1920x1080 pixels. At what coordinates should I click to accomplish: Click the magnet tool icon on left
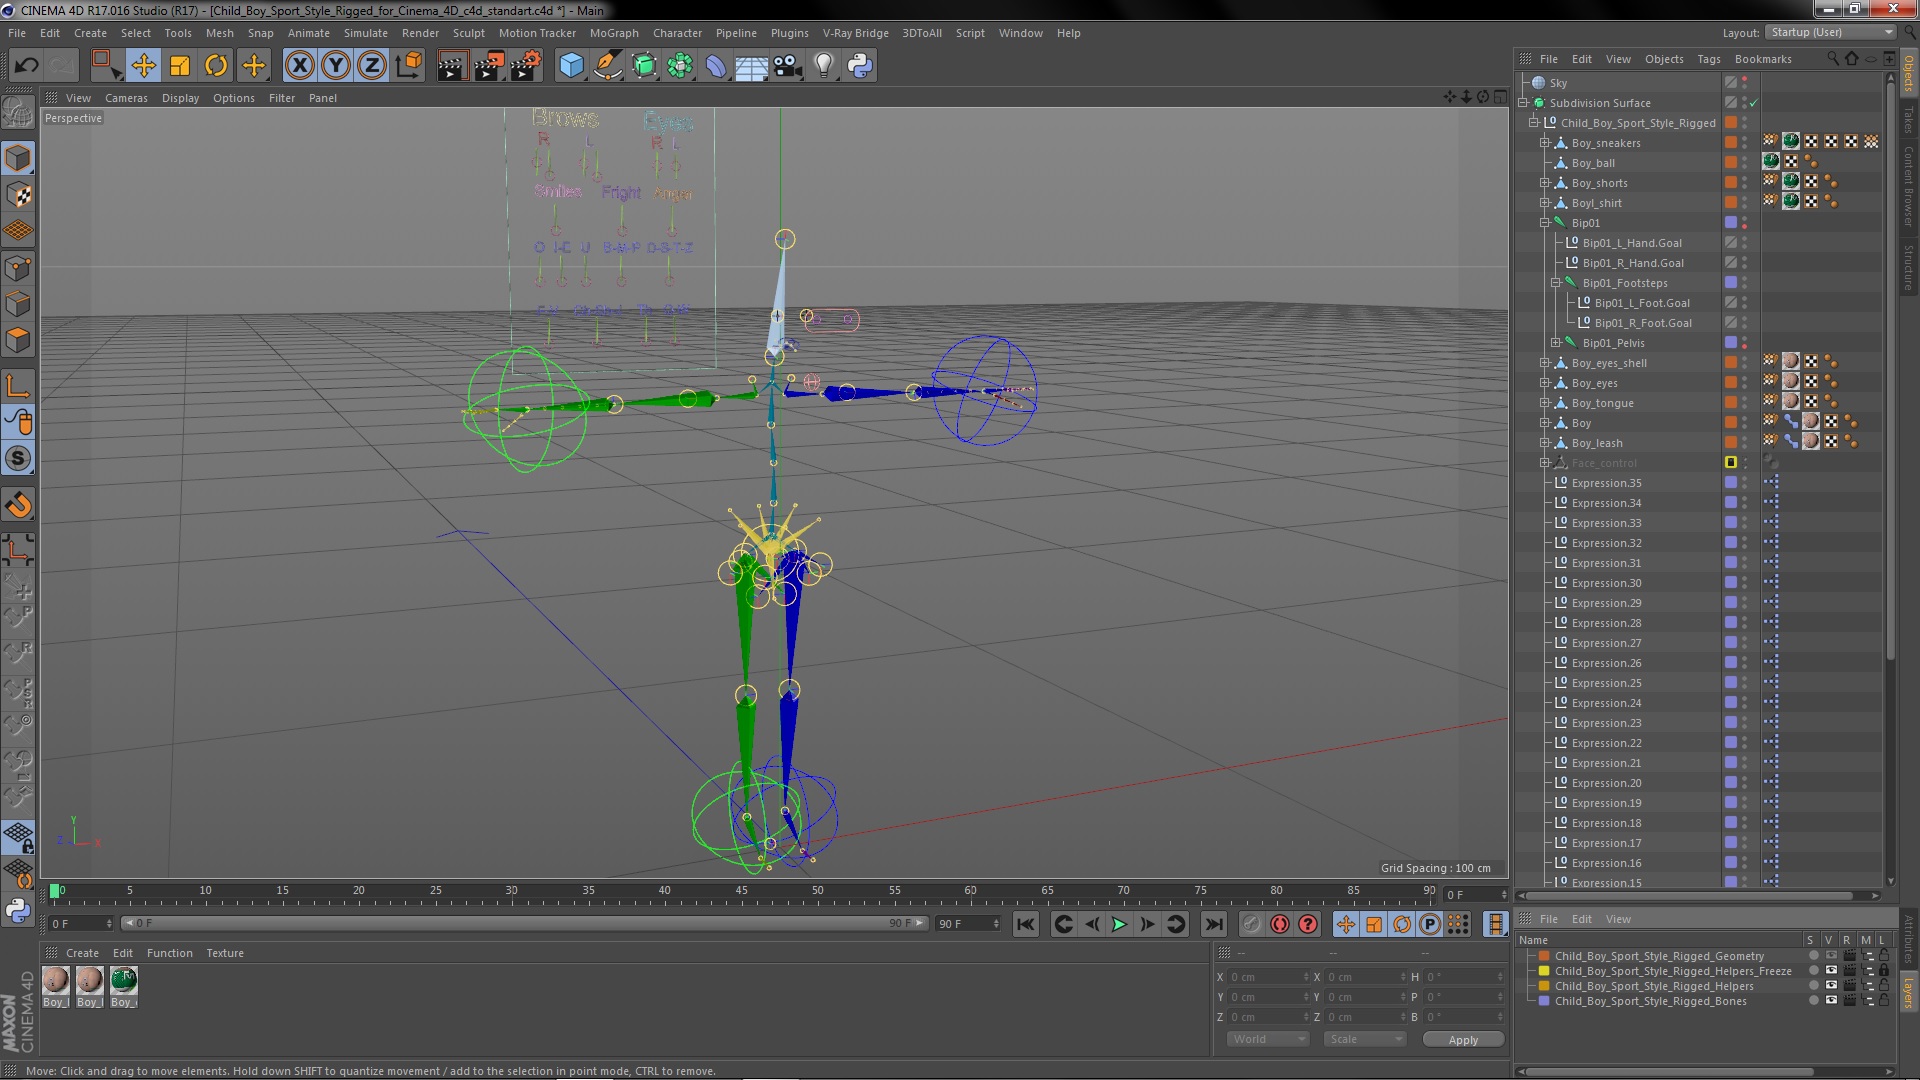tap(18, 505)
